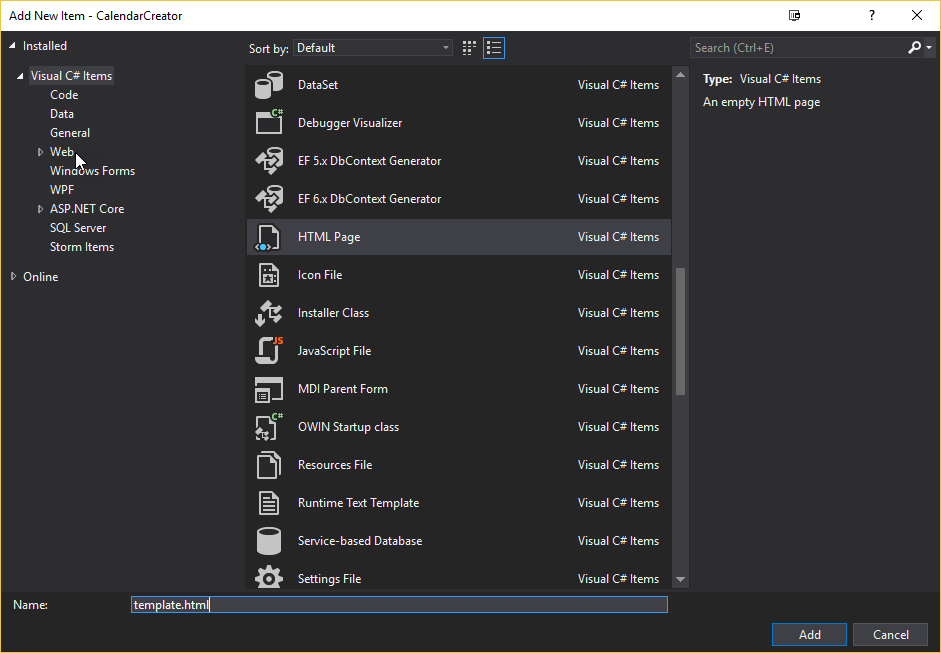941x653 pixels.
Task: Choose the Icon File template icon
Action: coord(269,275)
